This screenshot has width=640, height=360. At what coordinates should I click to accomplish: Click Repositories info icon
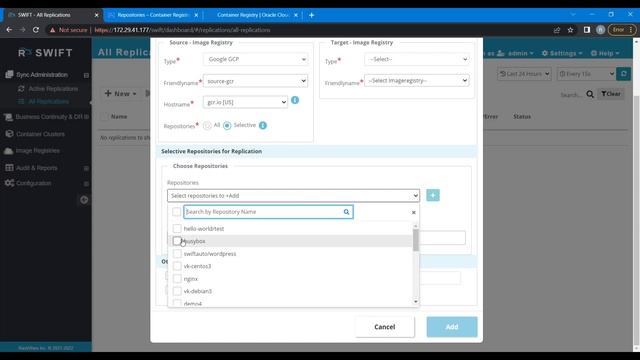263,125
